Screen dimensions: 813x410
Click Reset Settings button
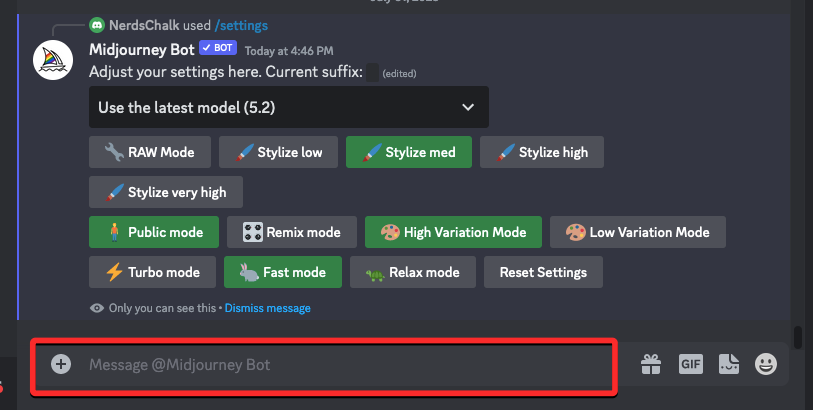543,272
